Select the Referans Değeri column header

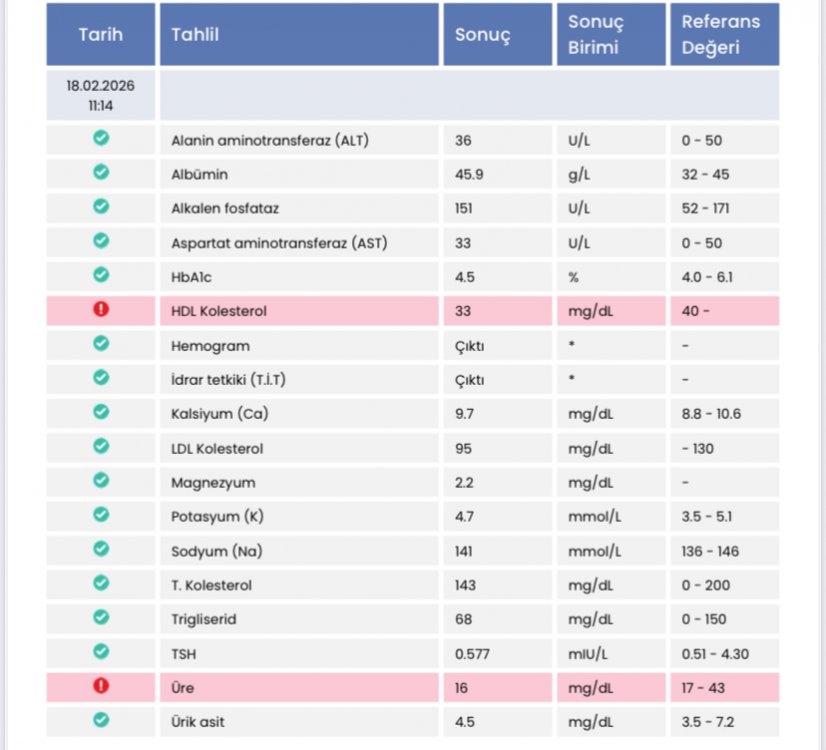[725, 34]
